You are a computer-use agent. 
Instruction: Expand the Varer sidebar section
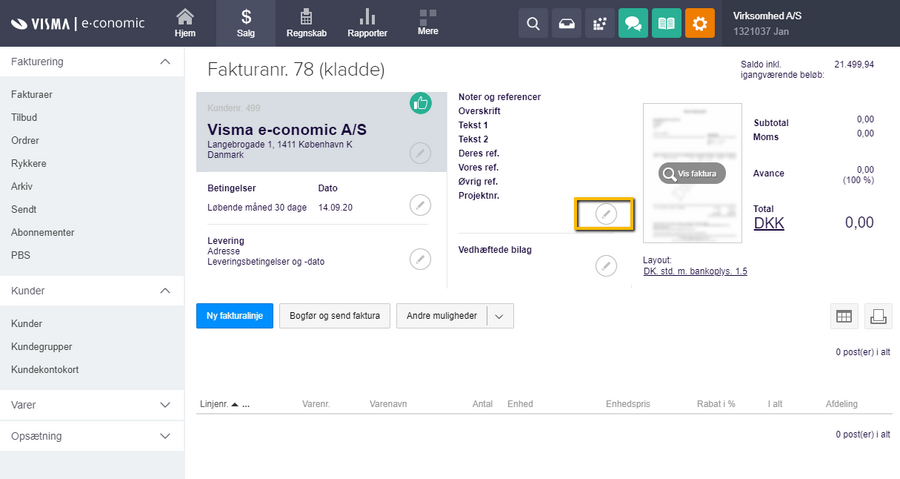point(165,405)
